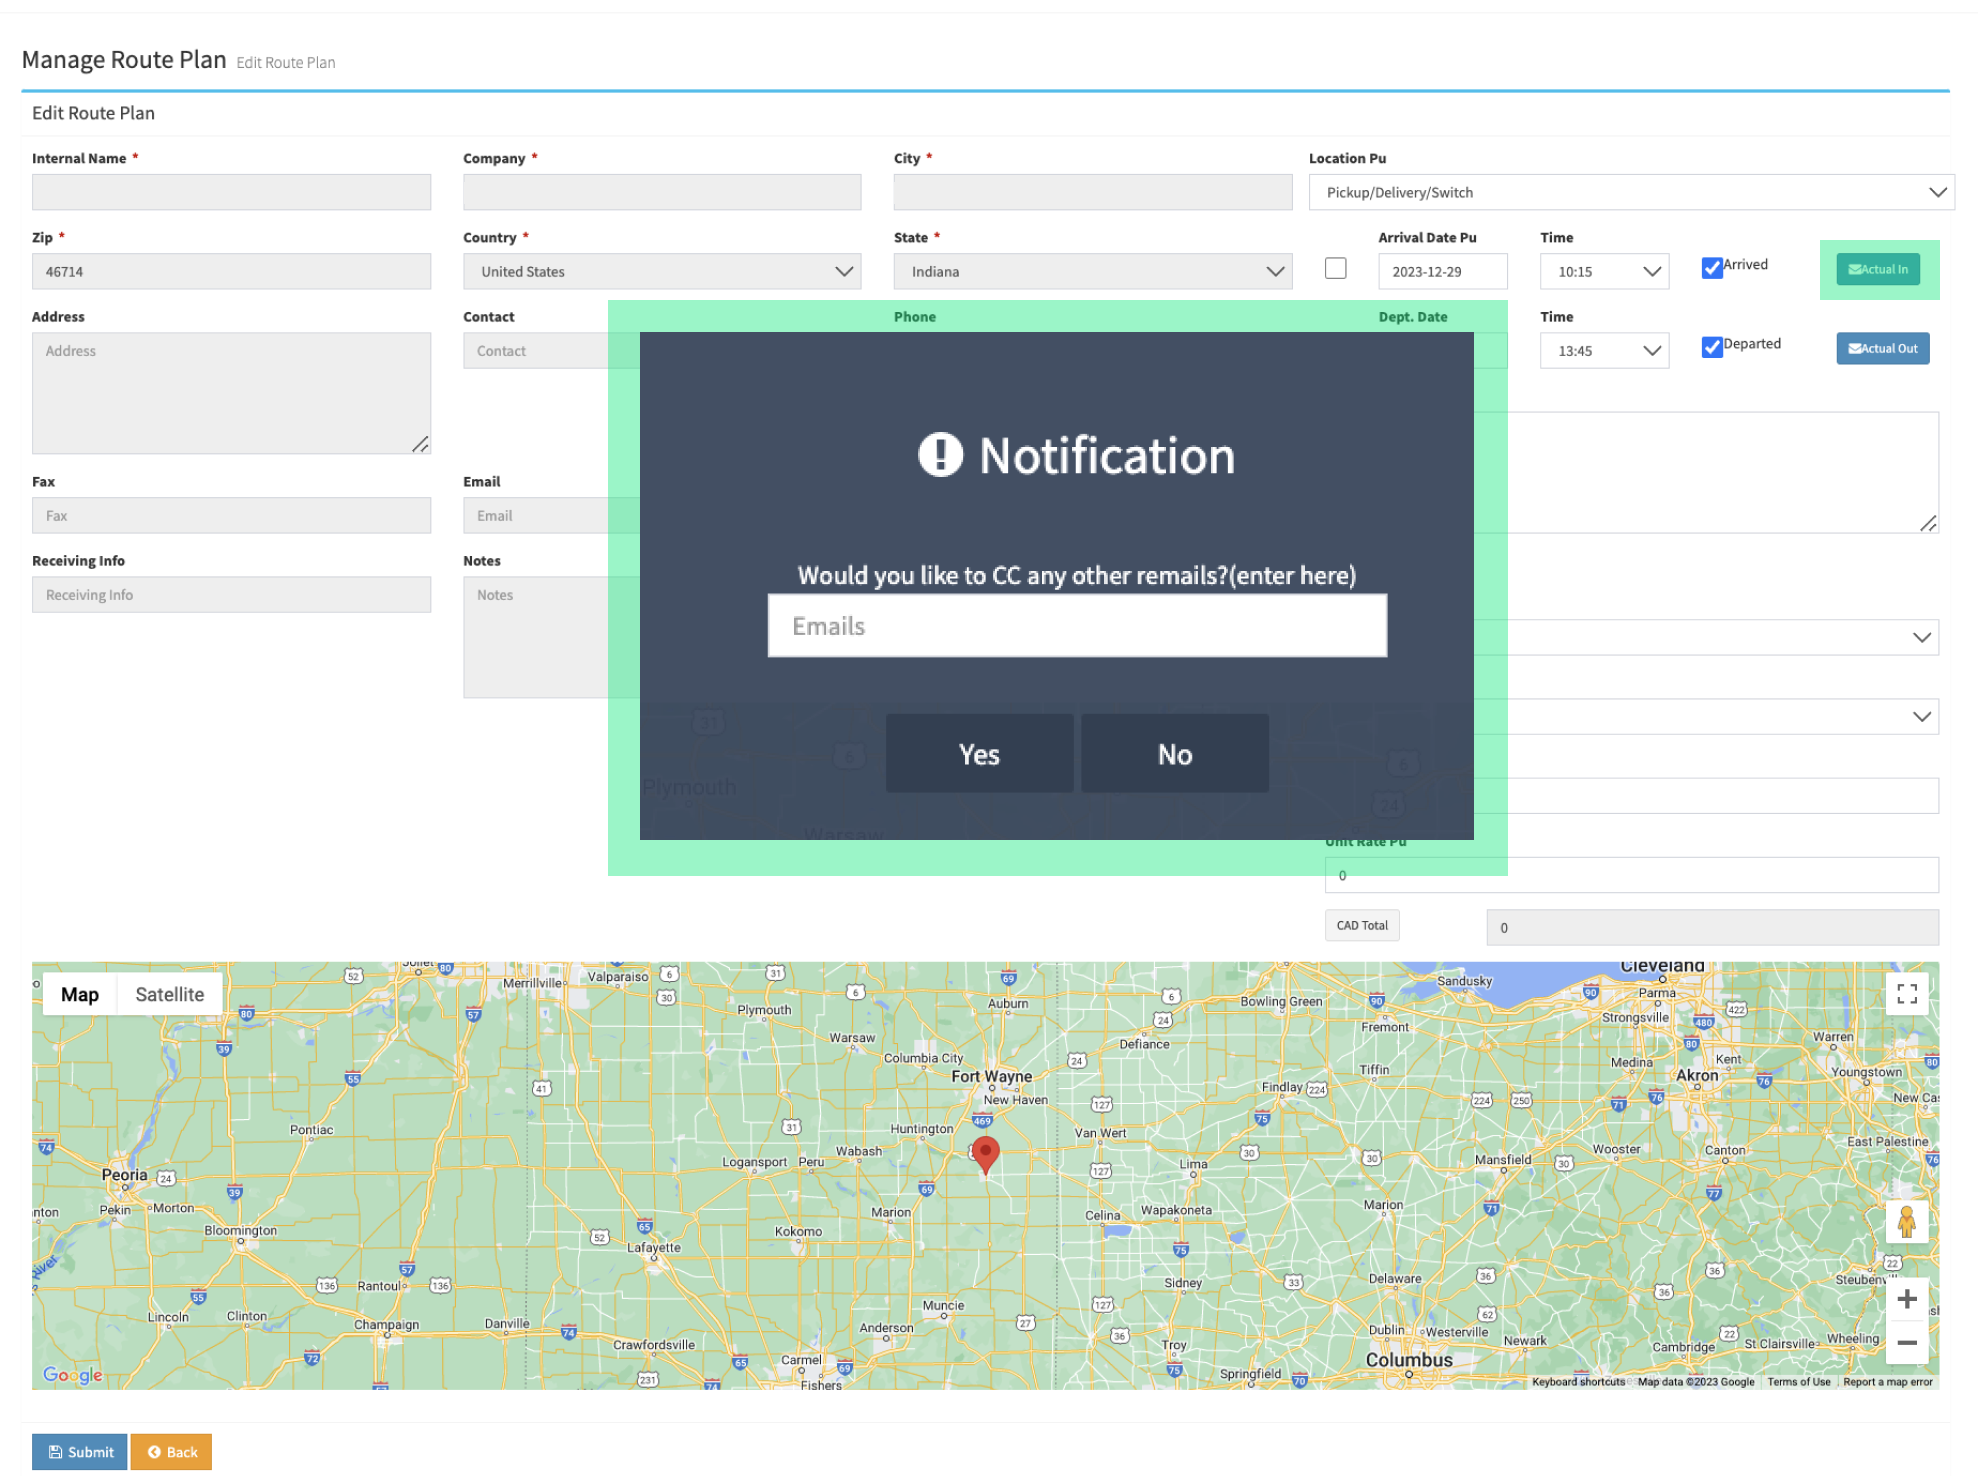Click the Google logo on the map

[x=73, y=1375]
